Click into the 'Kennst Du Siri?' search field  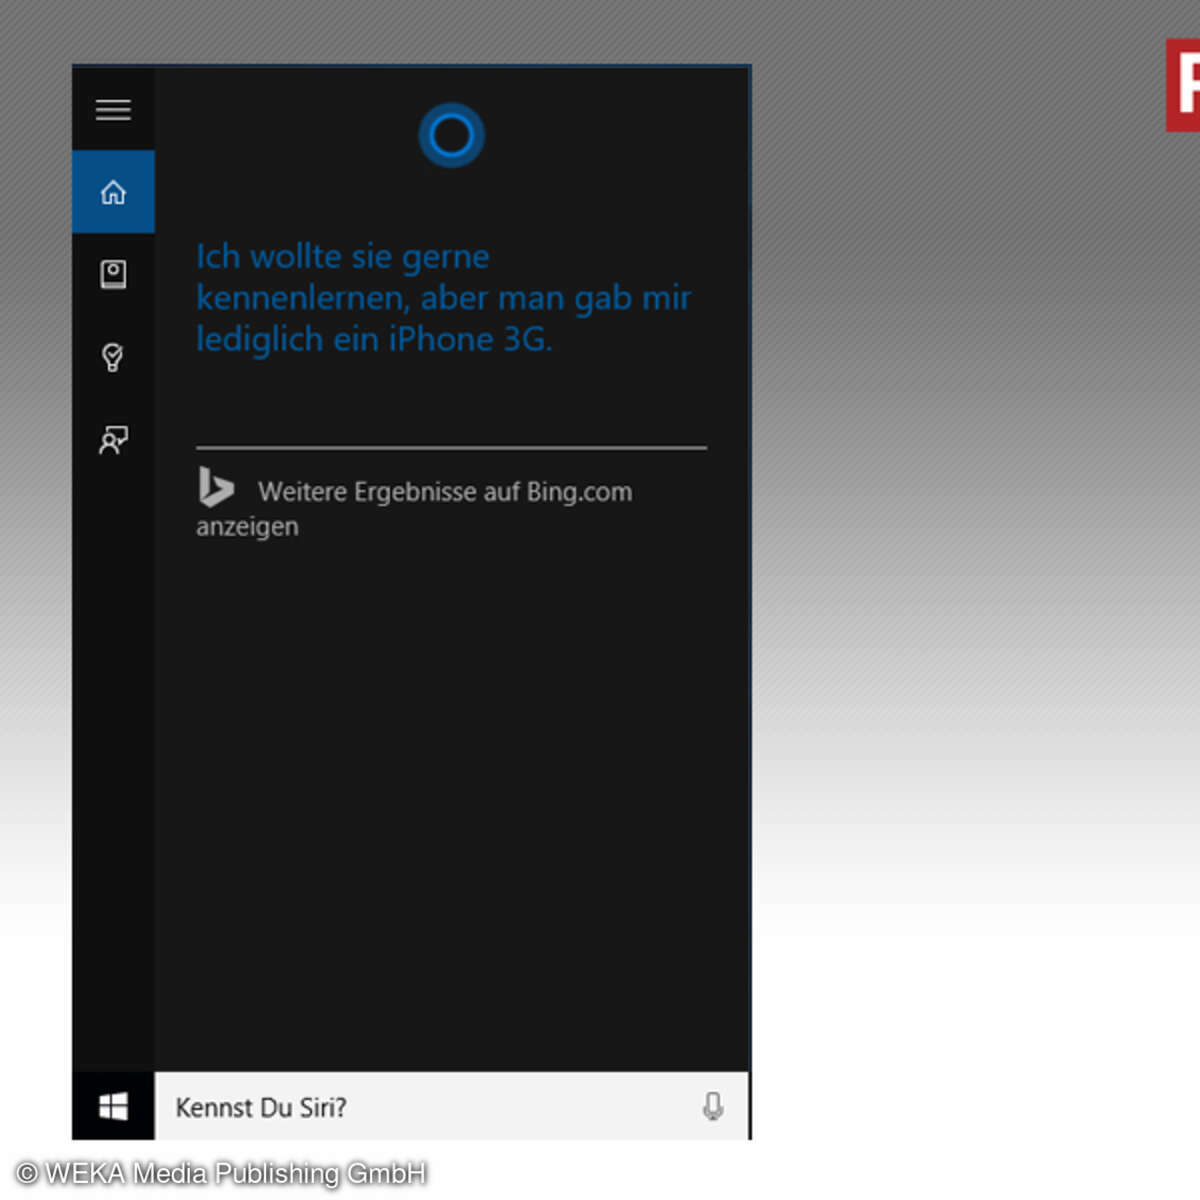pyautogui.click(x=420, y=1107)
